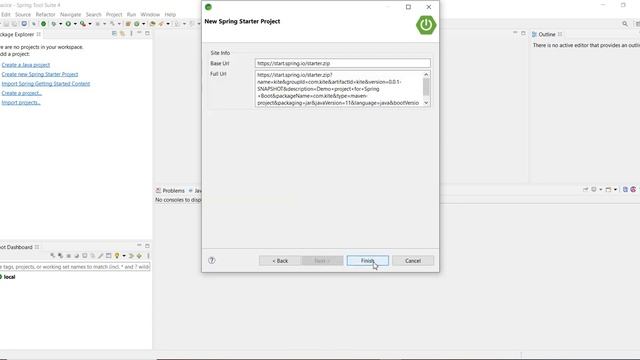640x360 pixels.
Task: Open 'Import Spring Getting Started Content' link
Action: (x=46, y=84)
